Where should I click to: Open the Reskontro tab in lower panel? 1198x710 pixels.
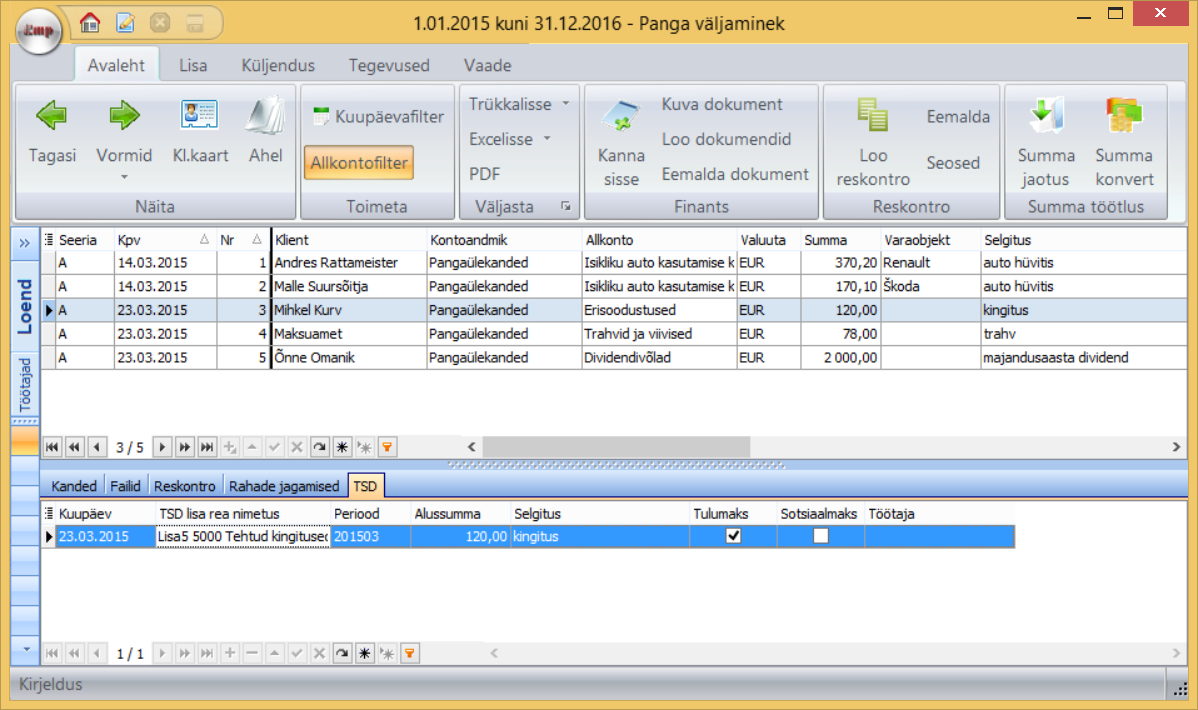click(x=185, y=486)
